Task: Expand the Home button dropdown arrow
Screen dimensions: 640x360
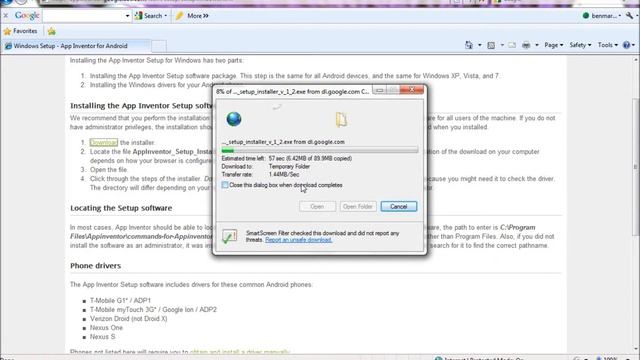Action: (480, 45)
